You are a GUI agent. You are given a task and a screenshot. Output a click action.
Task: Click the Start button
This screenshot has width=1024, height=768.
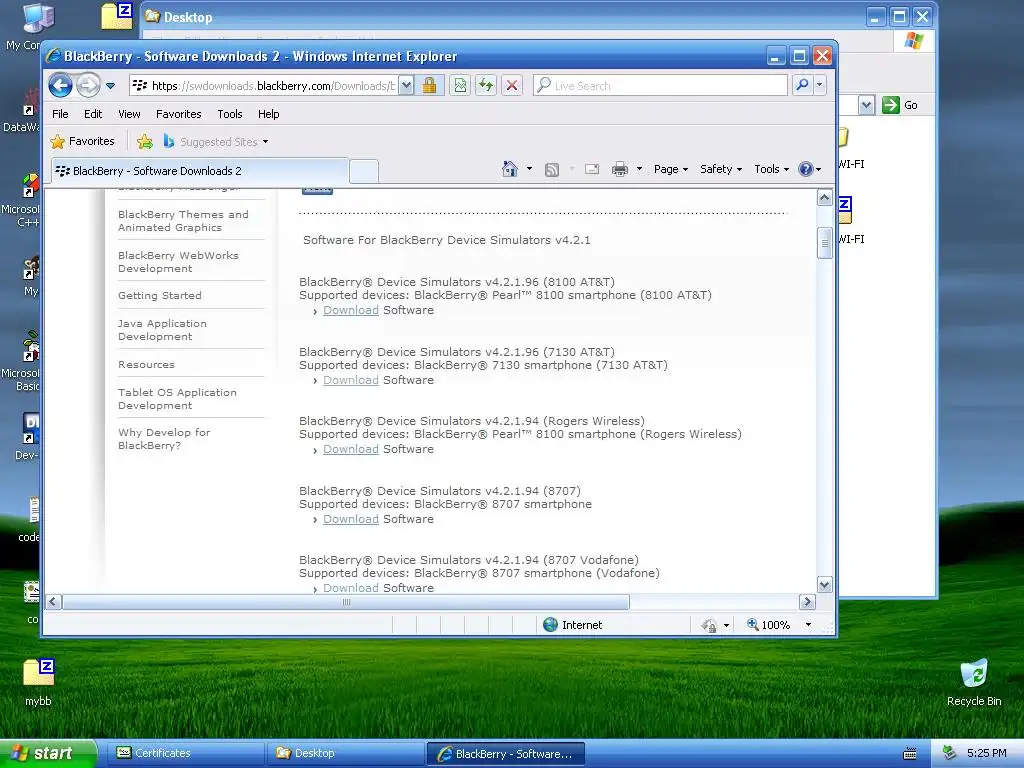point(48,754)
